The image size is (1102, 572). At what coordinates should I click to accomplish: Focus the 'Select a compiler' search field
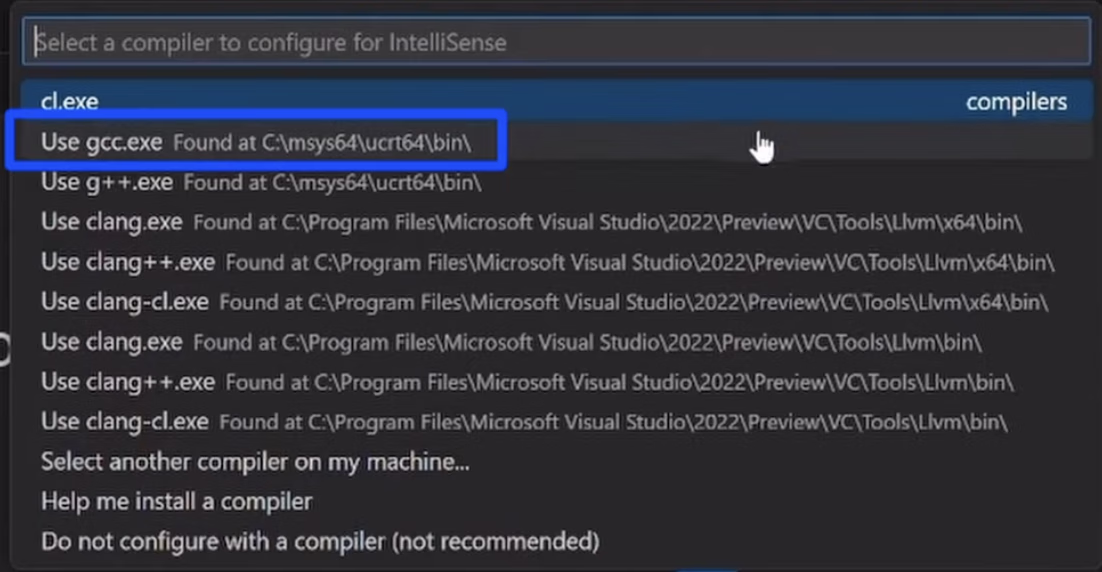pos(556,42)
